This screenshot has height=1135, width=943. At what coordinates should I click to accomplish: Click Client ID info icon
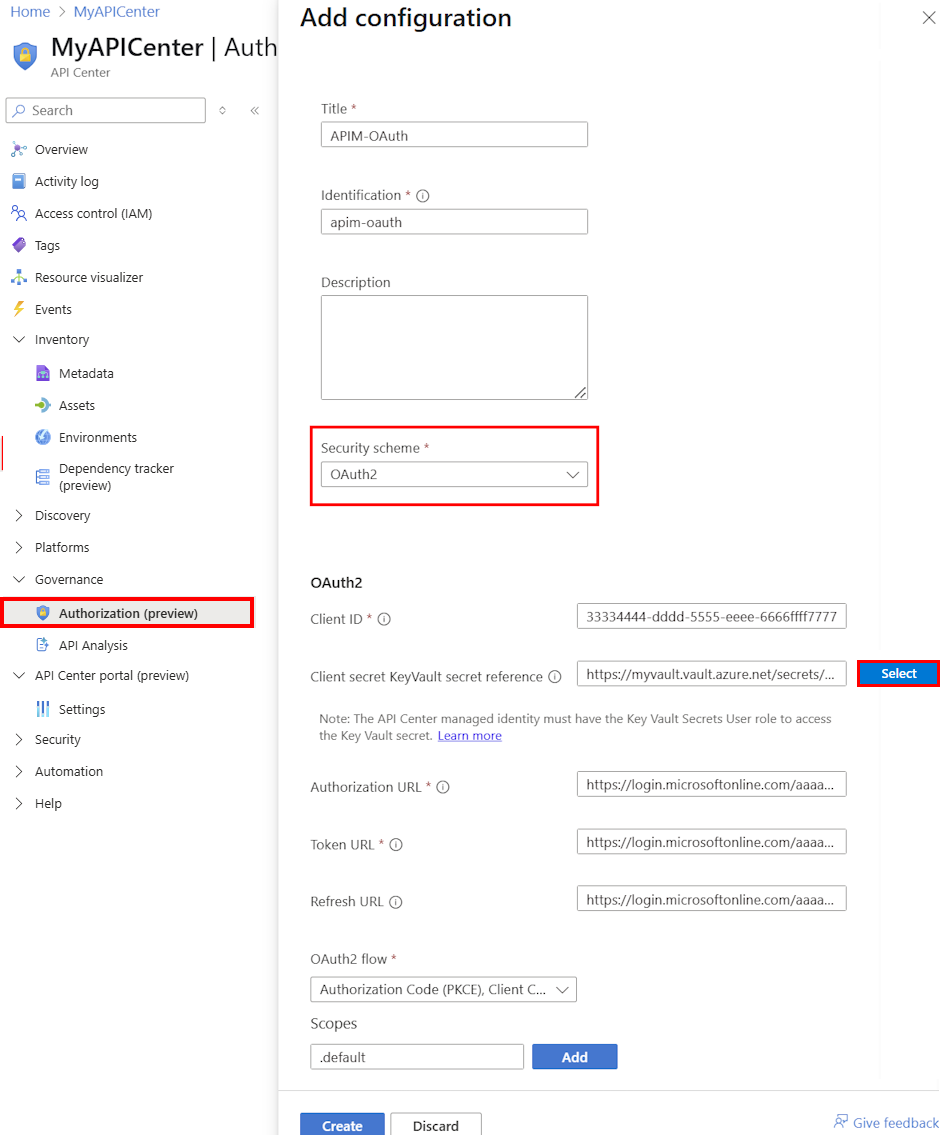[x=384, y=620]
